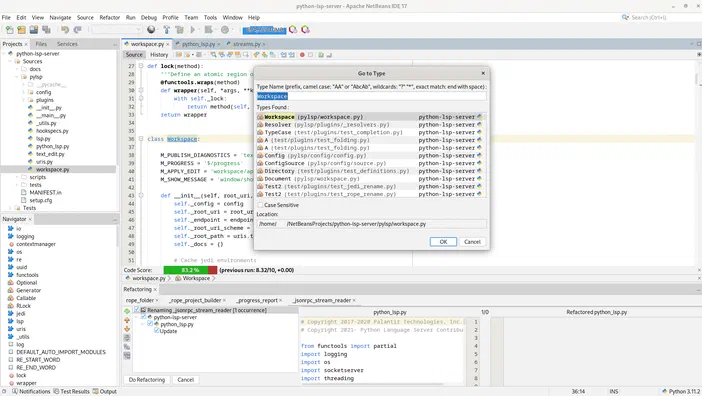Click Cancel in Go to Type dialog
The width and height of the screenshot is (702, 396).
tap(472, 242)
